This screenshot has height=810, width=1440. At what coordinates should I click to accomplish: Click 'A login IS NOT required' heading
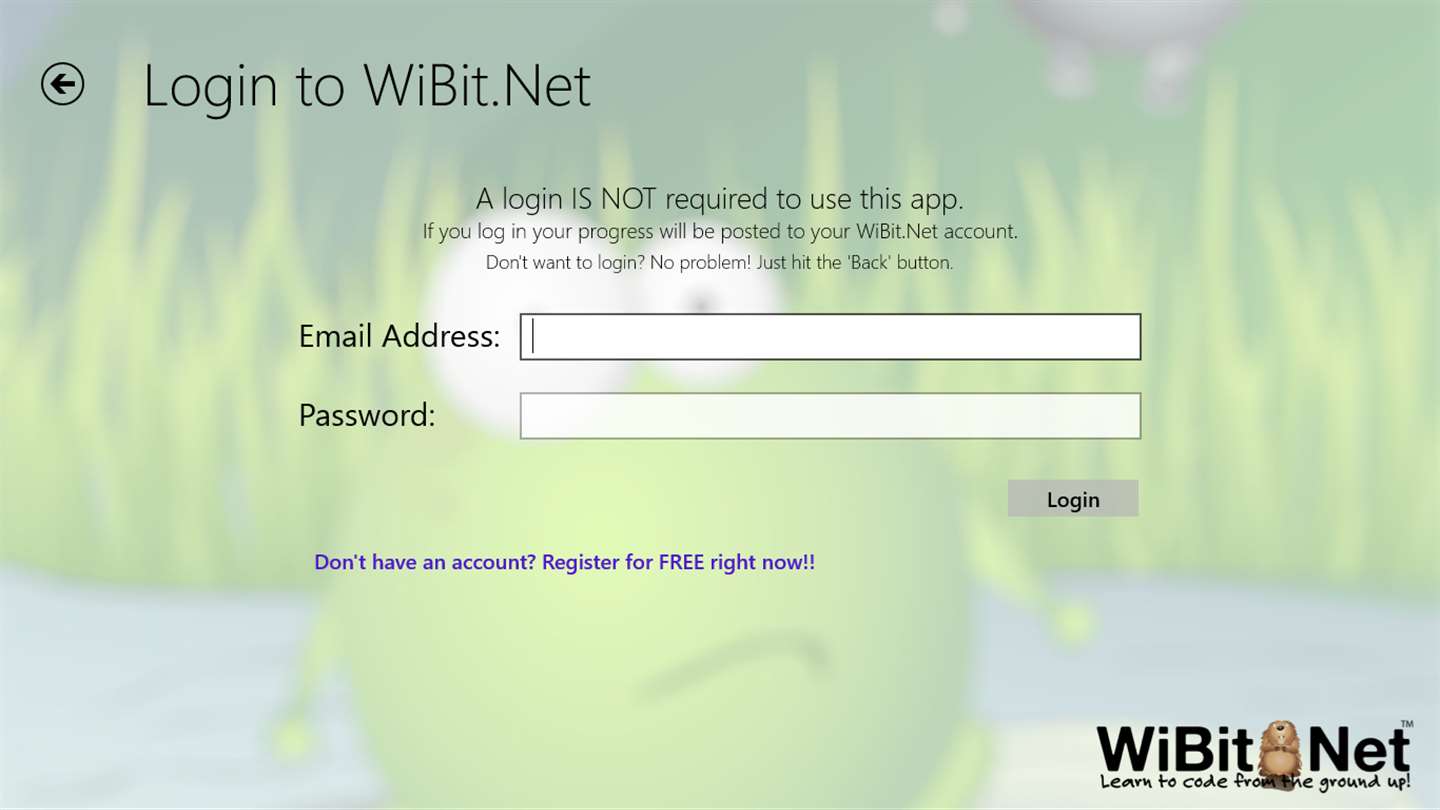[x=720, y=199]
